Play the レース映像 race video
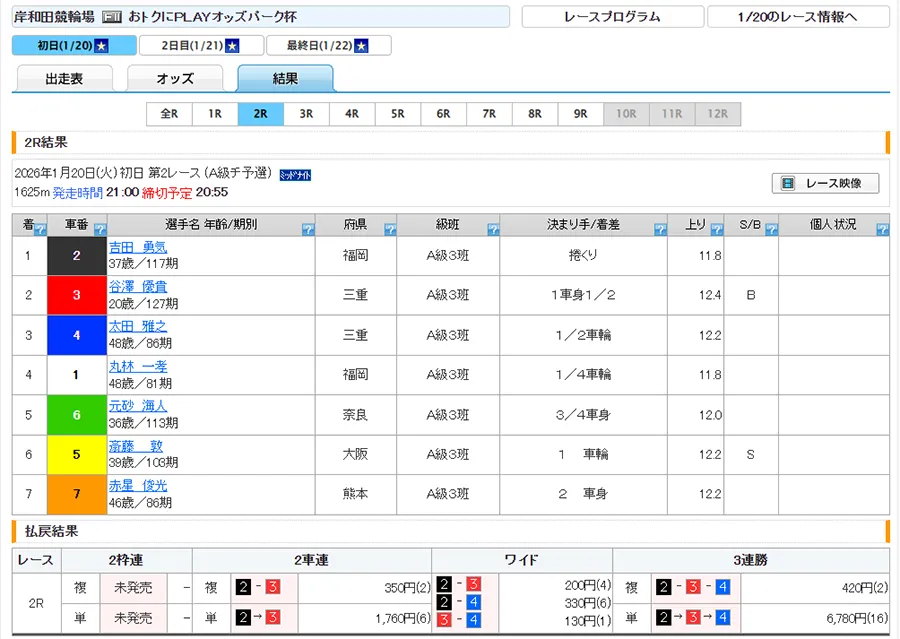 click(825, 183)
